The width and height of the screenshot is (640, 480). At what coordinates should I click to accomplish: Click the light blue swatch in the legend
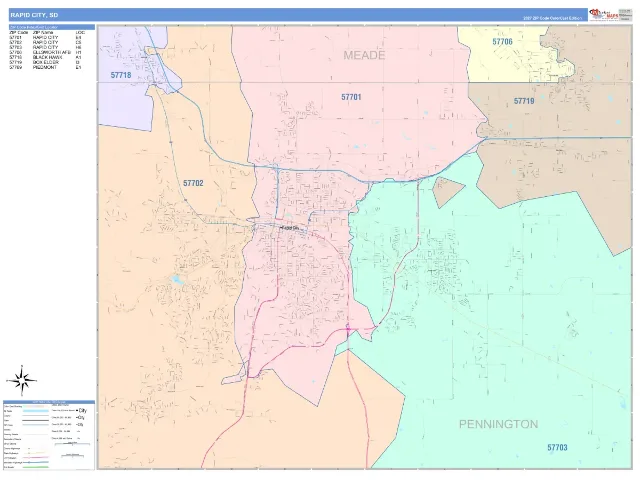[x=36, y=411]
